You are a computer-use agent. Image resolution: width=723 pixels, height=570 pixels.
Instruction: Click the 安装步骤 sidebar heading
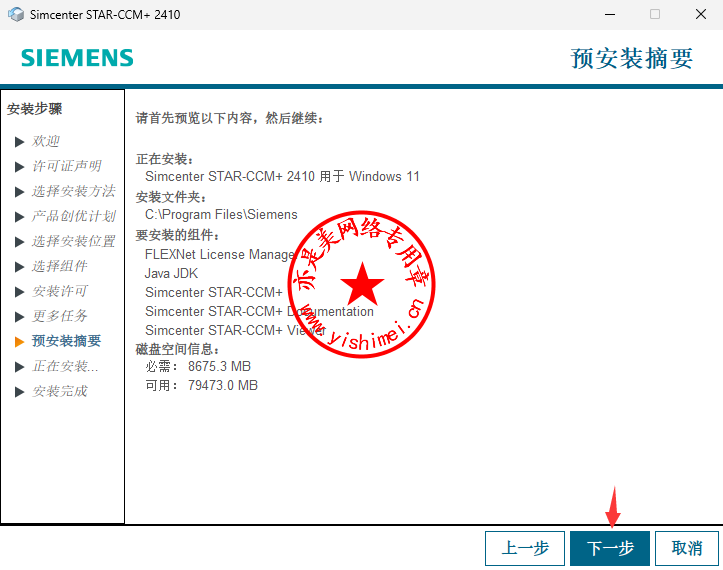34,109
